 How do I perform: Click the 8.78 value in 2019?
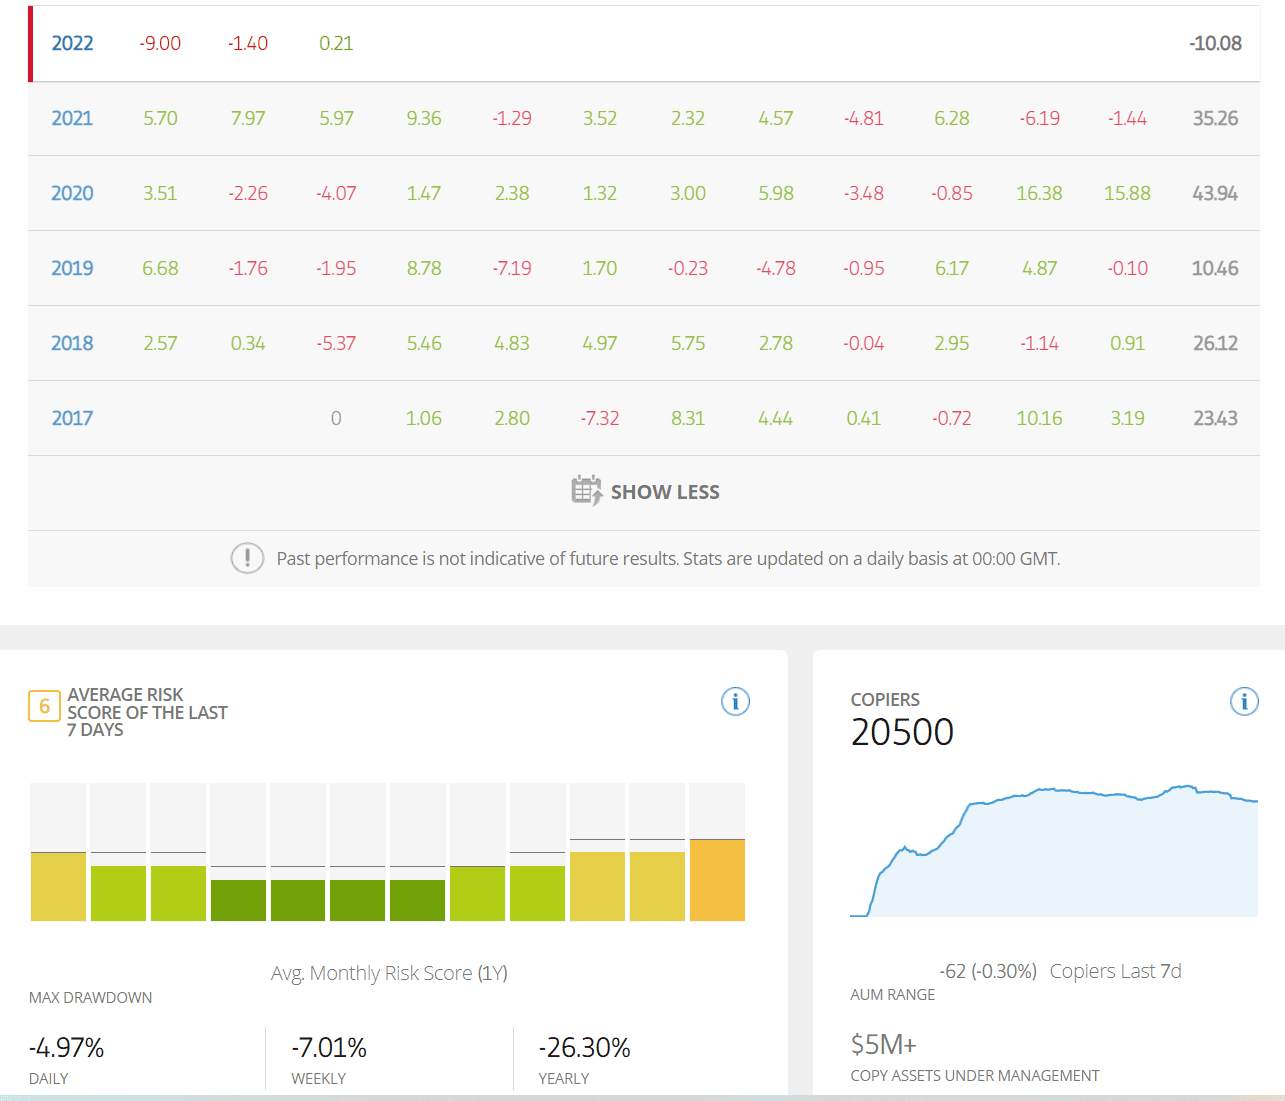[x=424, y=268]
